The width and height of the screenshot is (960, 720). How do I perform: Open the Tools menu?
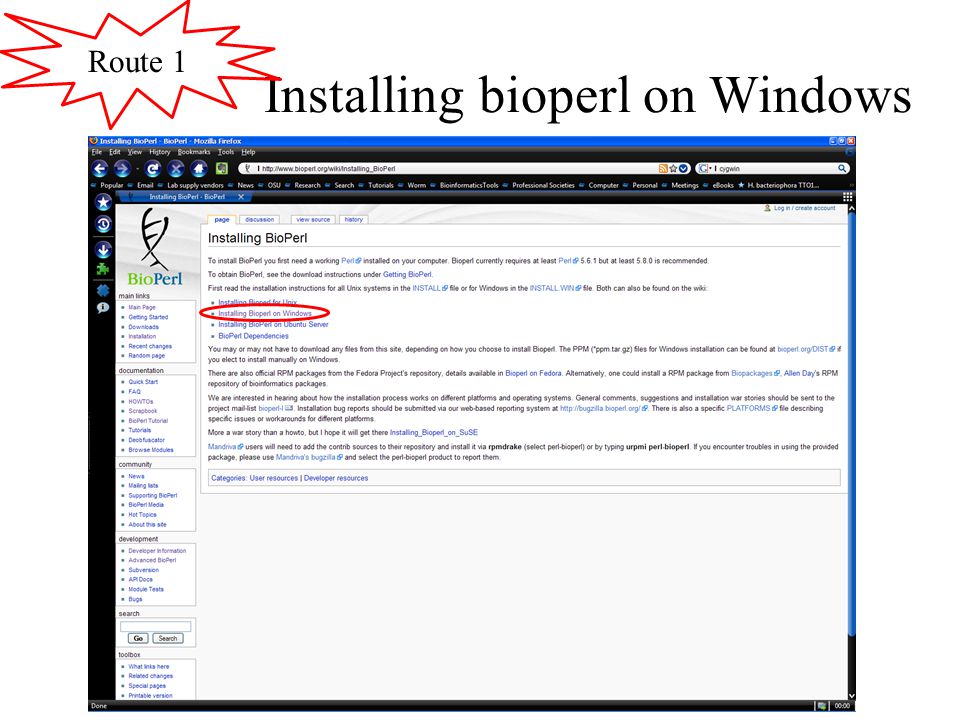point(225,152)
